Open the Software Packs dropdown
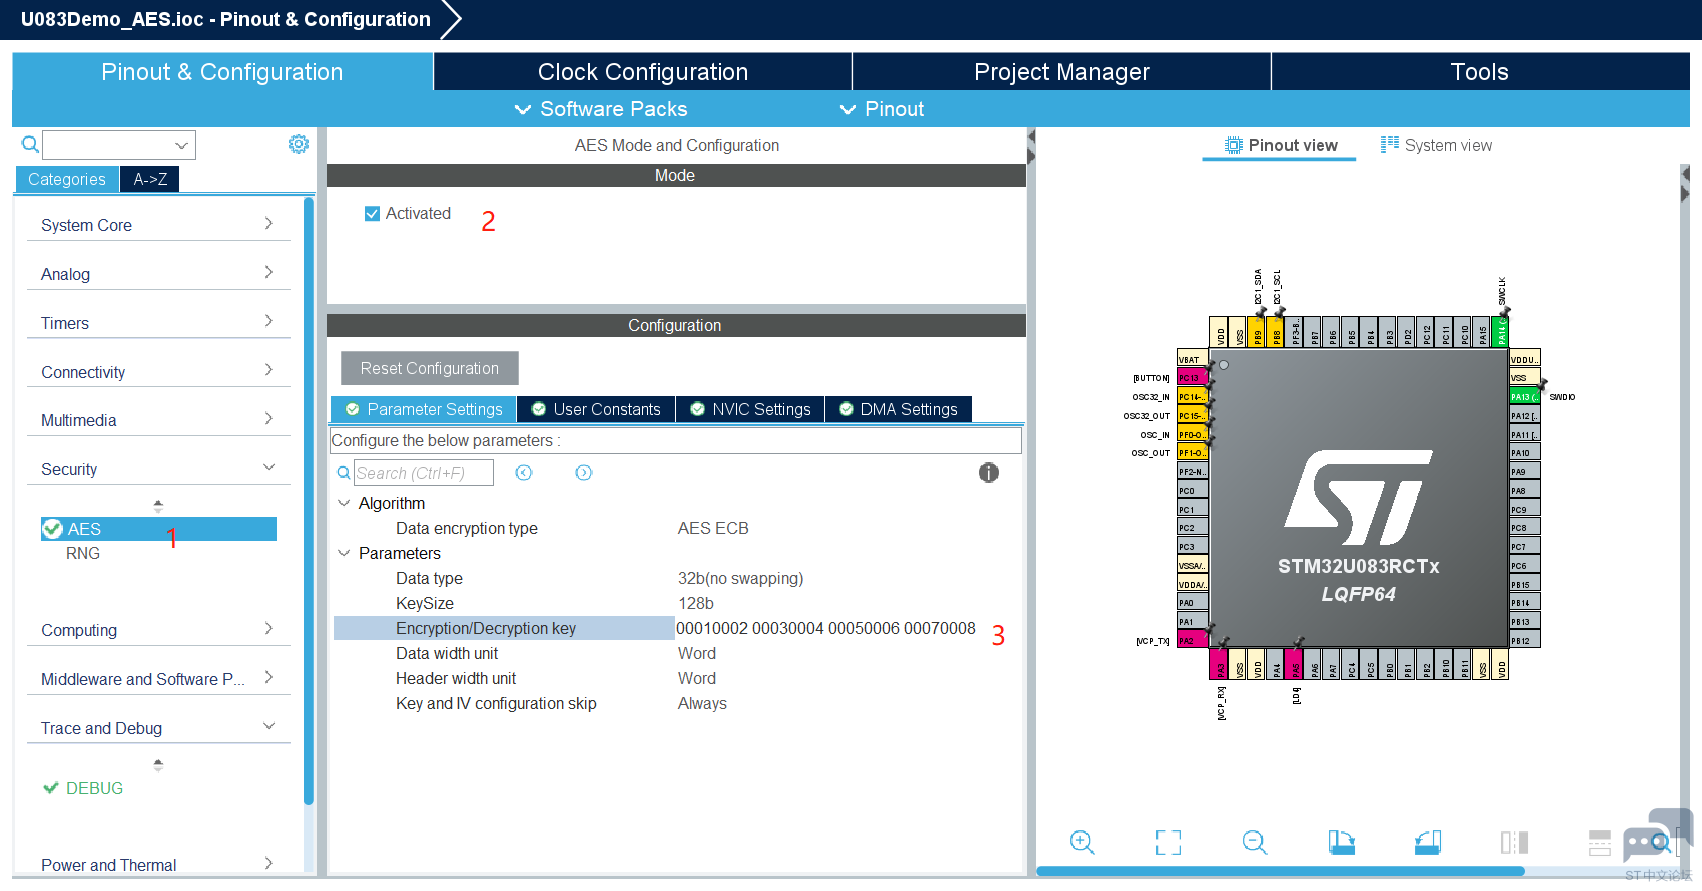 601,109
